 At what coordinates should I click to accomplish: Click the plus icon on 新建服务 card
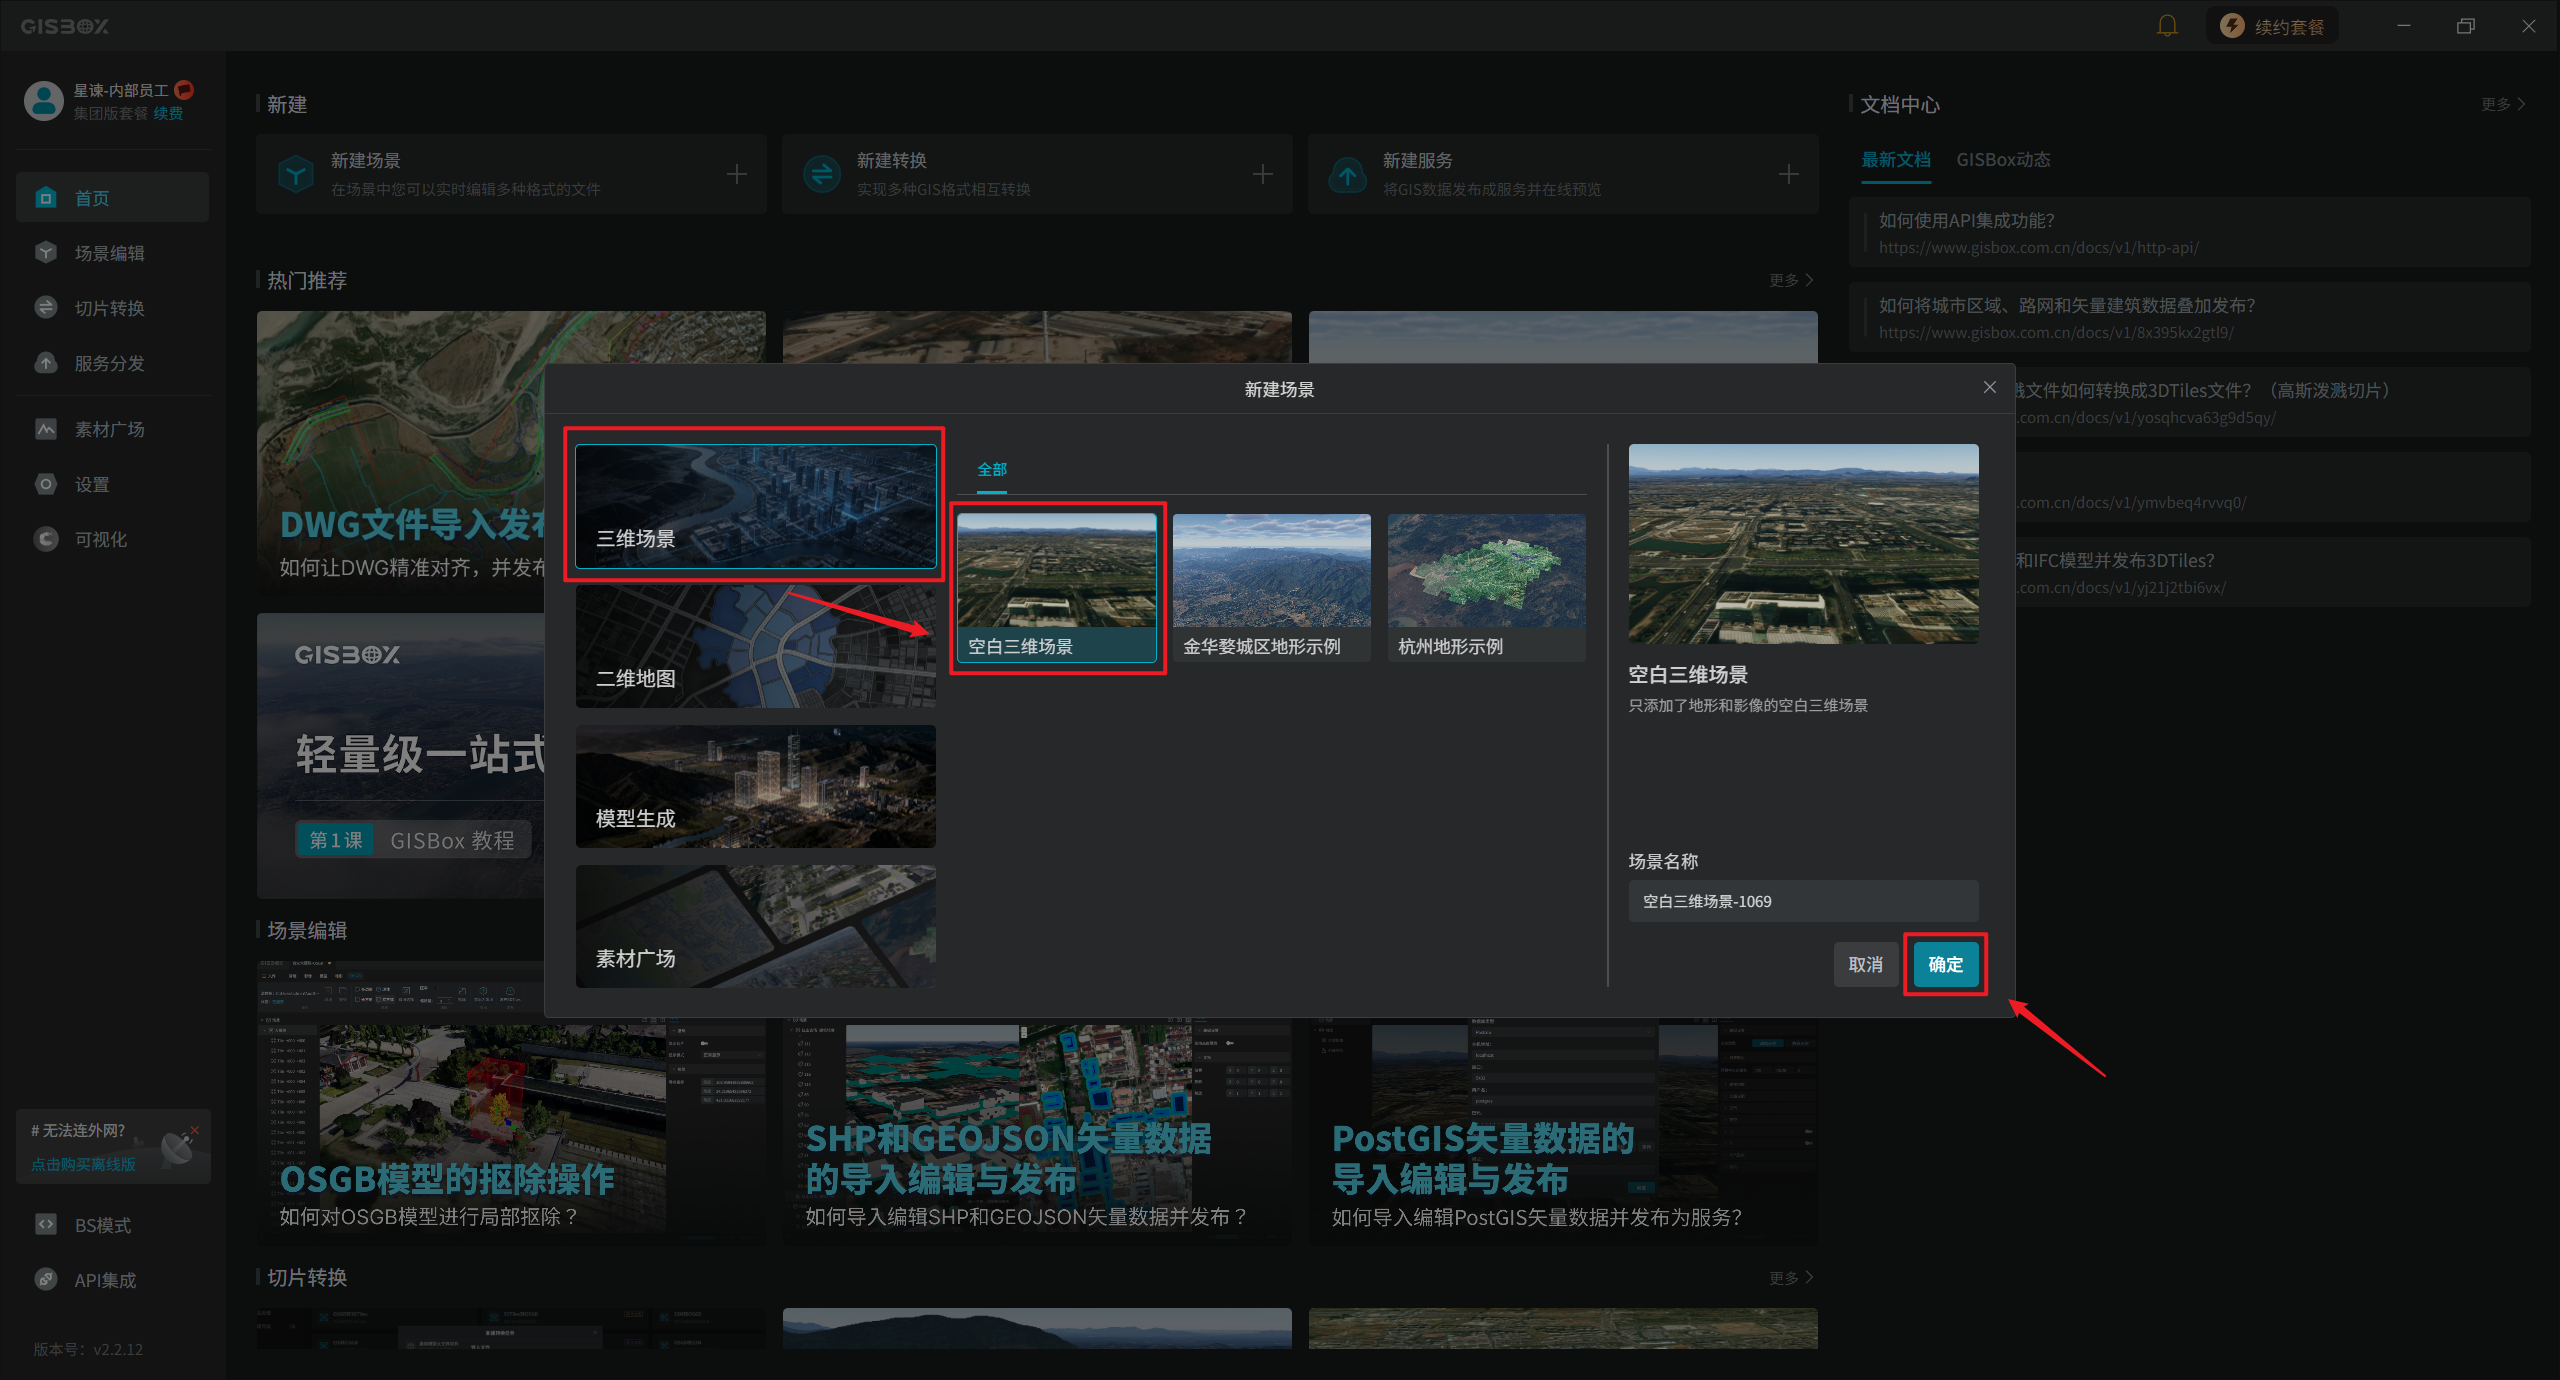[x=1789, y=174]
